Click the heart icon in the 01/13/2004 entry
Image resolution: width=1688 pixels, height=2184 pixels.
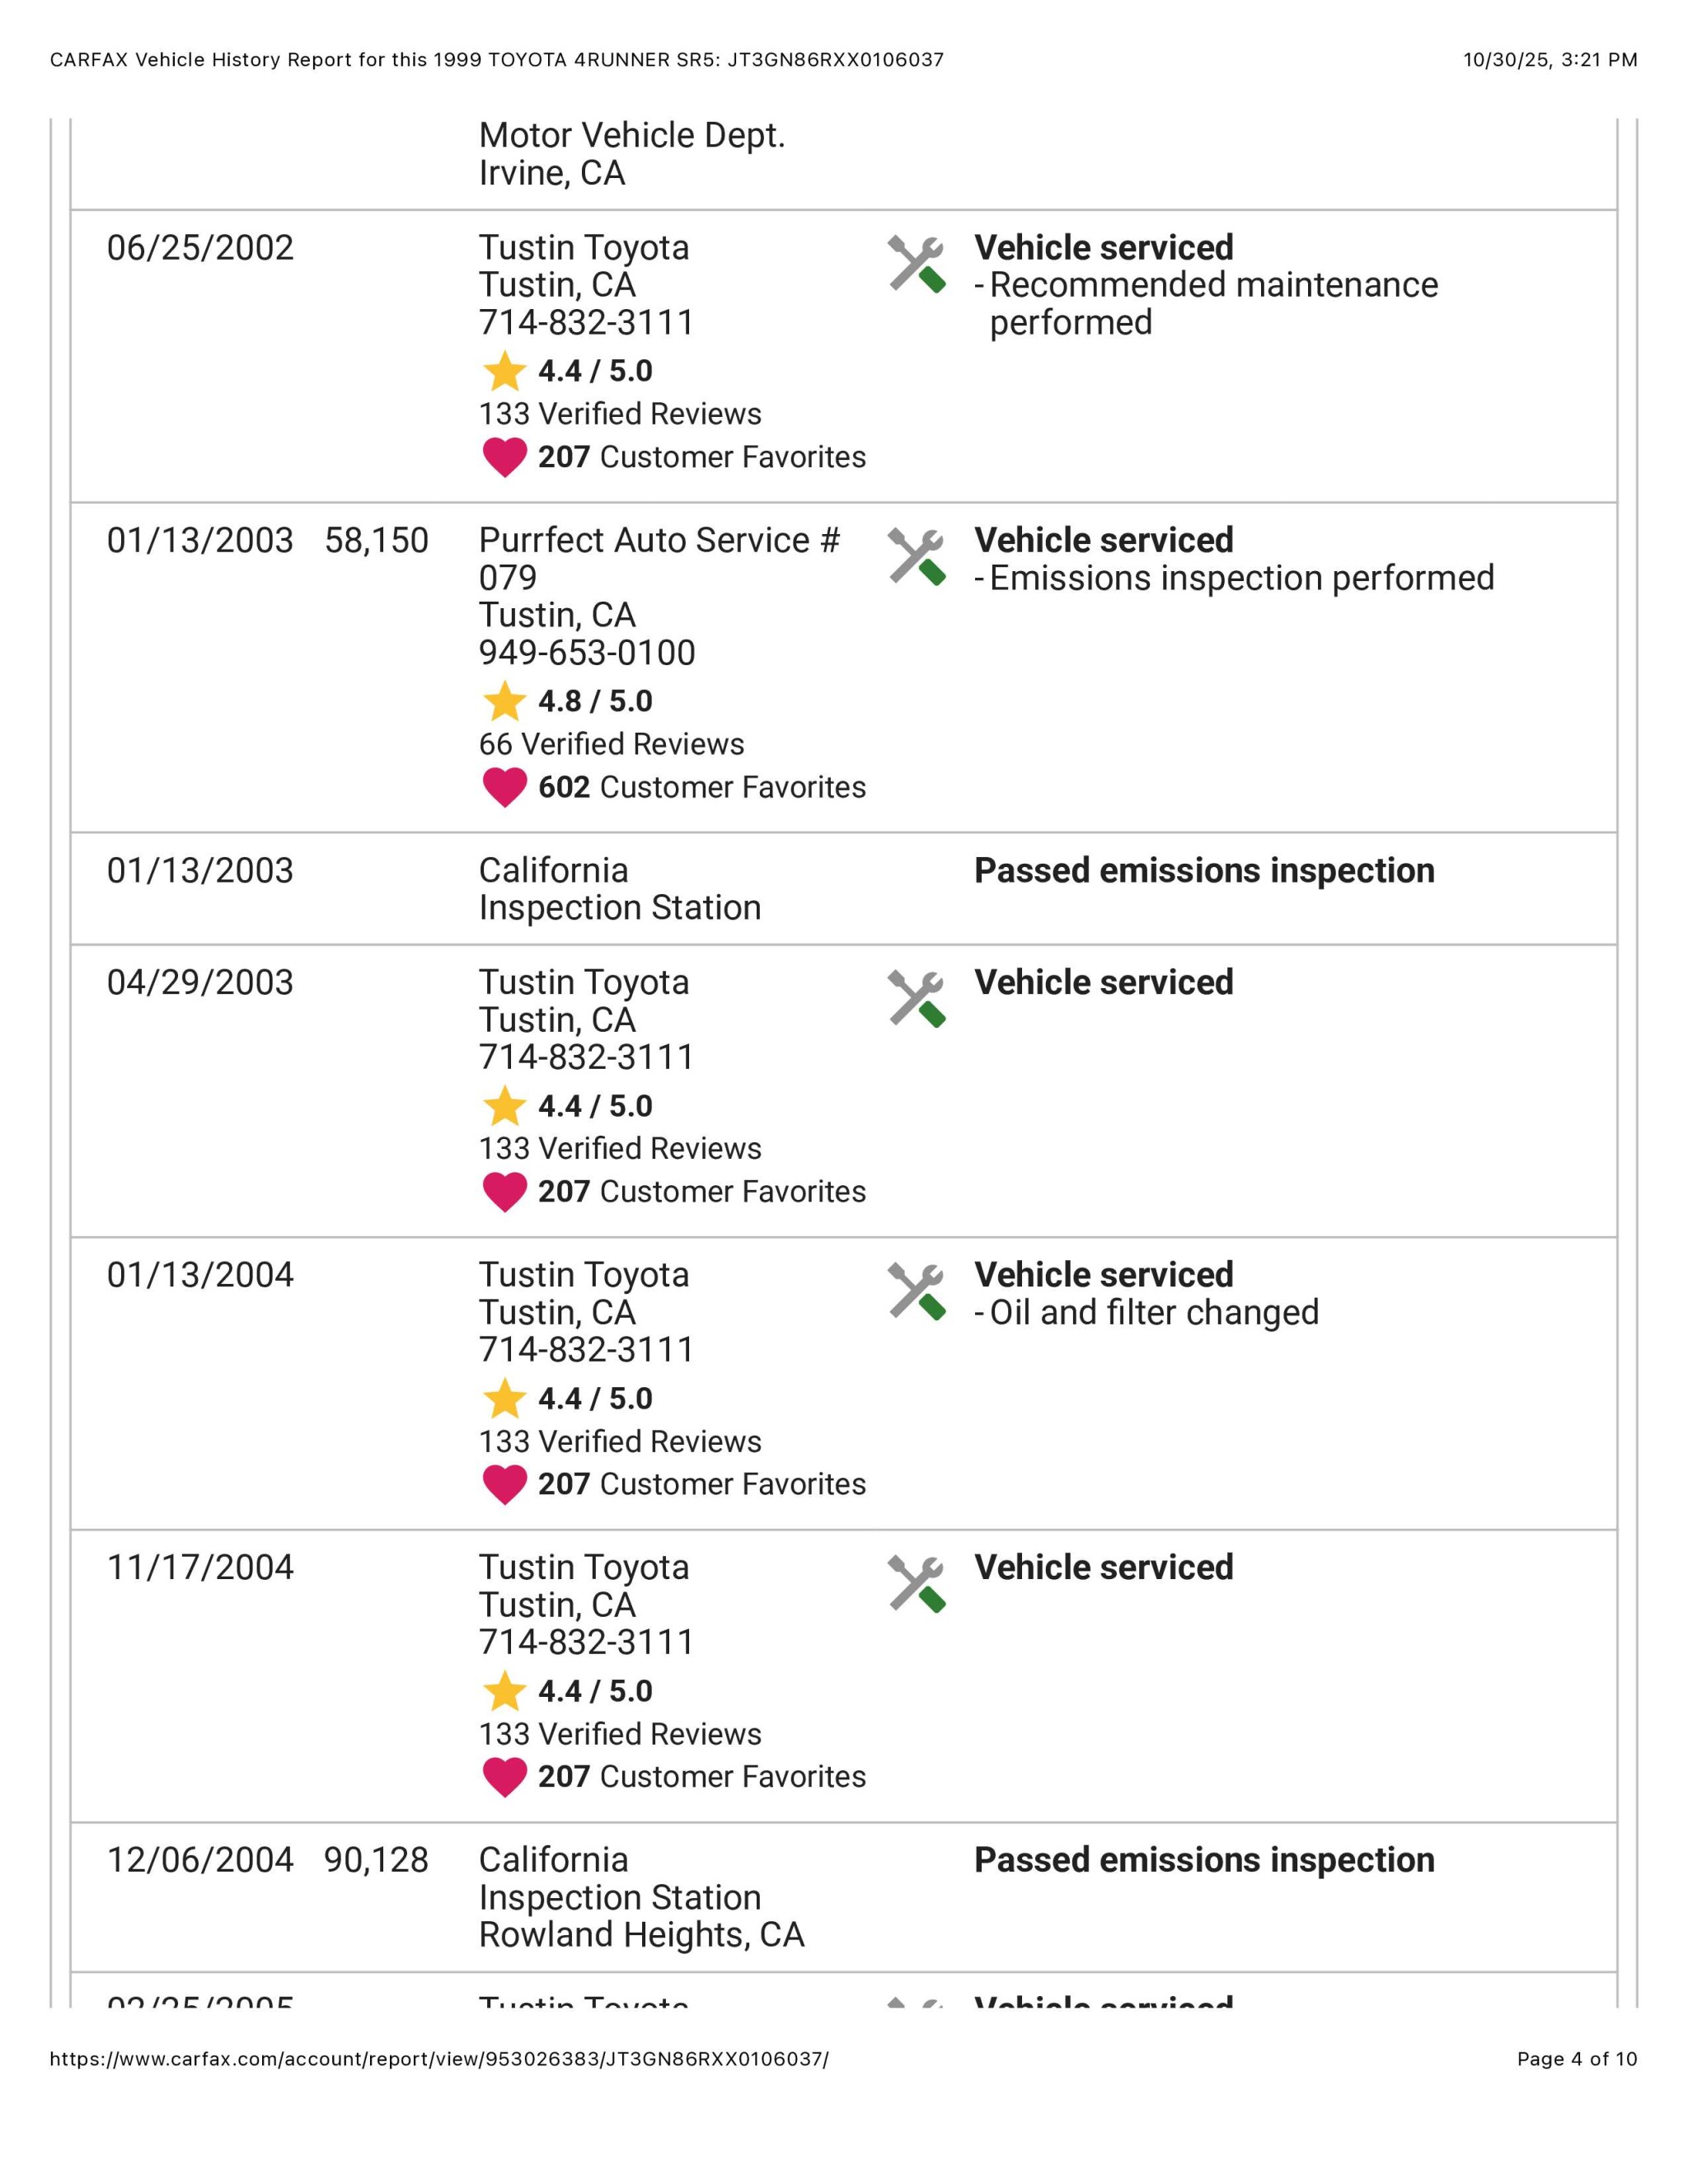point(505,1484)
